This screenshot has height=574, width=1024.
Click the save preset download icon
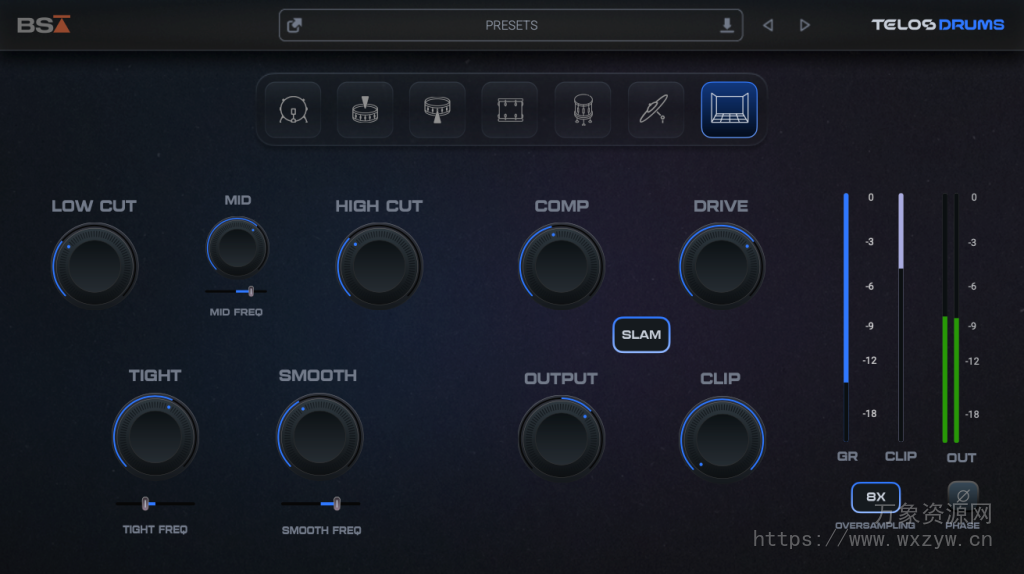pos(726,25)
